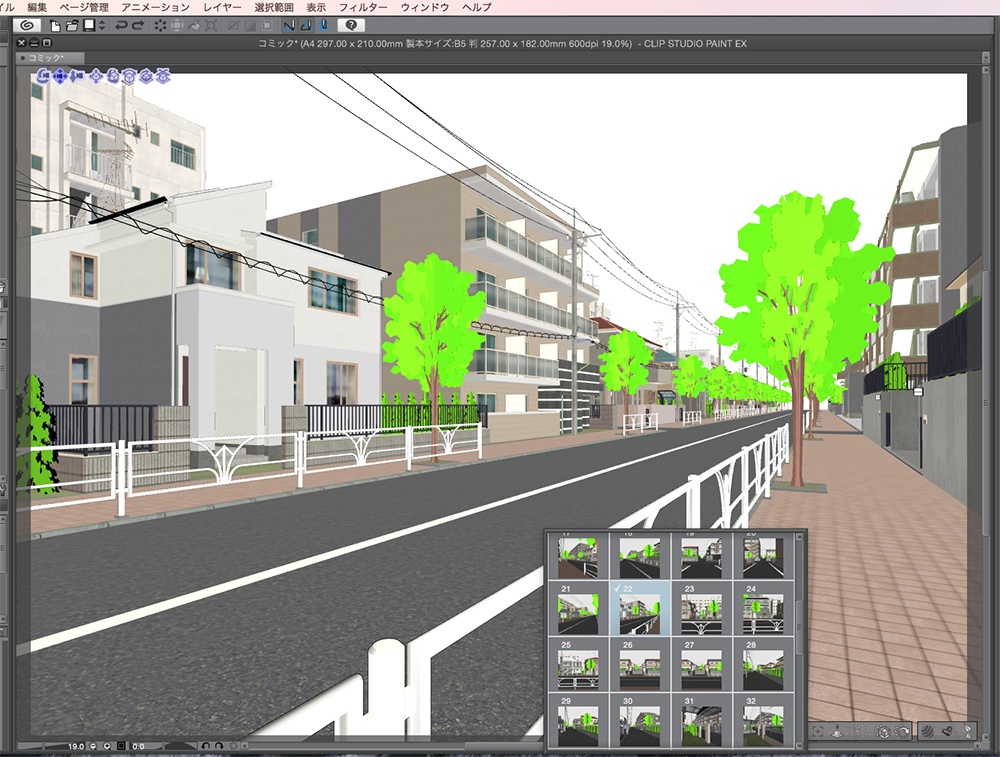Toggle the canvas flip icon near the zoom field
Screen dimensions: 1000x757
click(x=120, y=745)
